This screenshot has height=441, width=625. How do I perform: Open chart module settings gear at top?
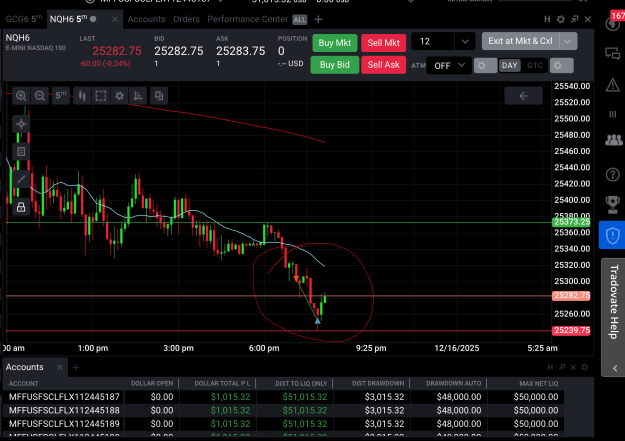(x=561, y=19)
